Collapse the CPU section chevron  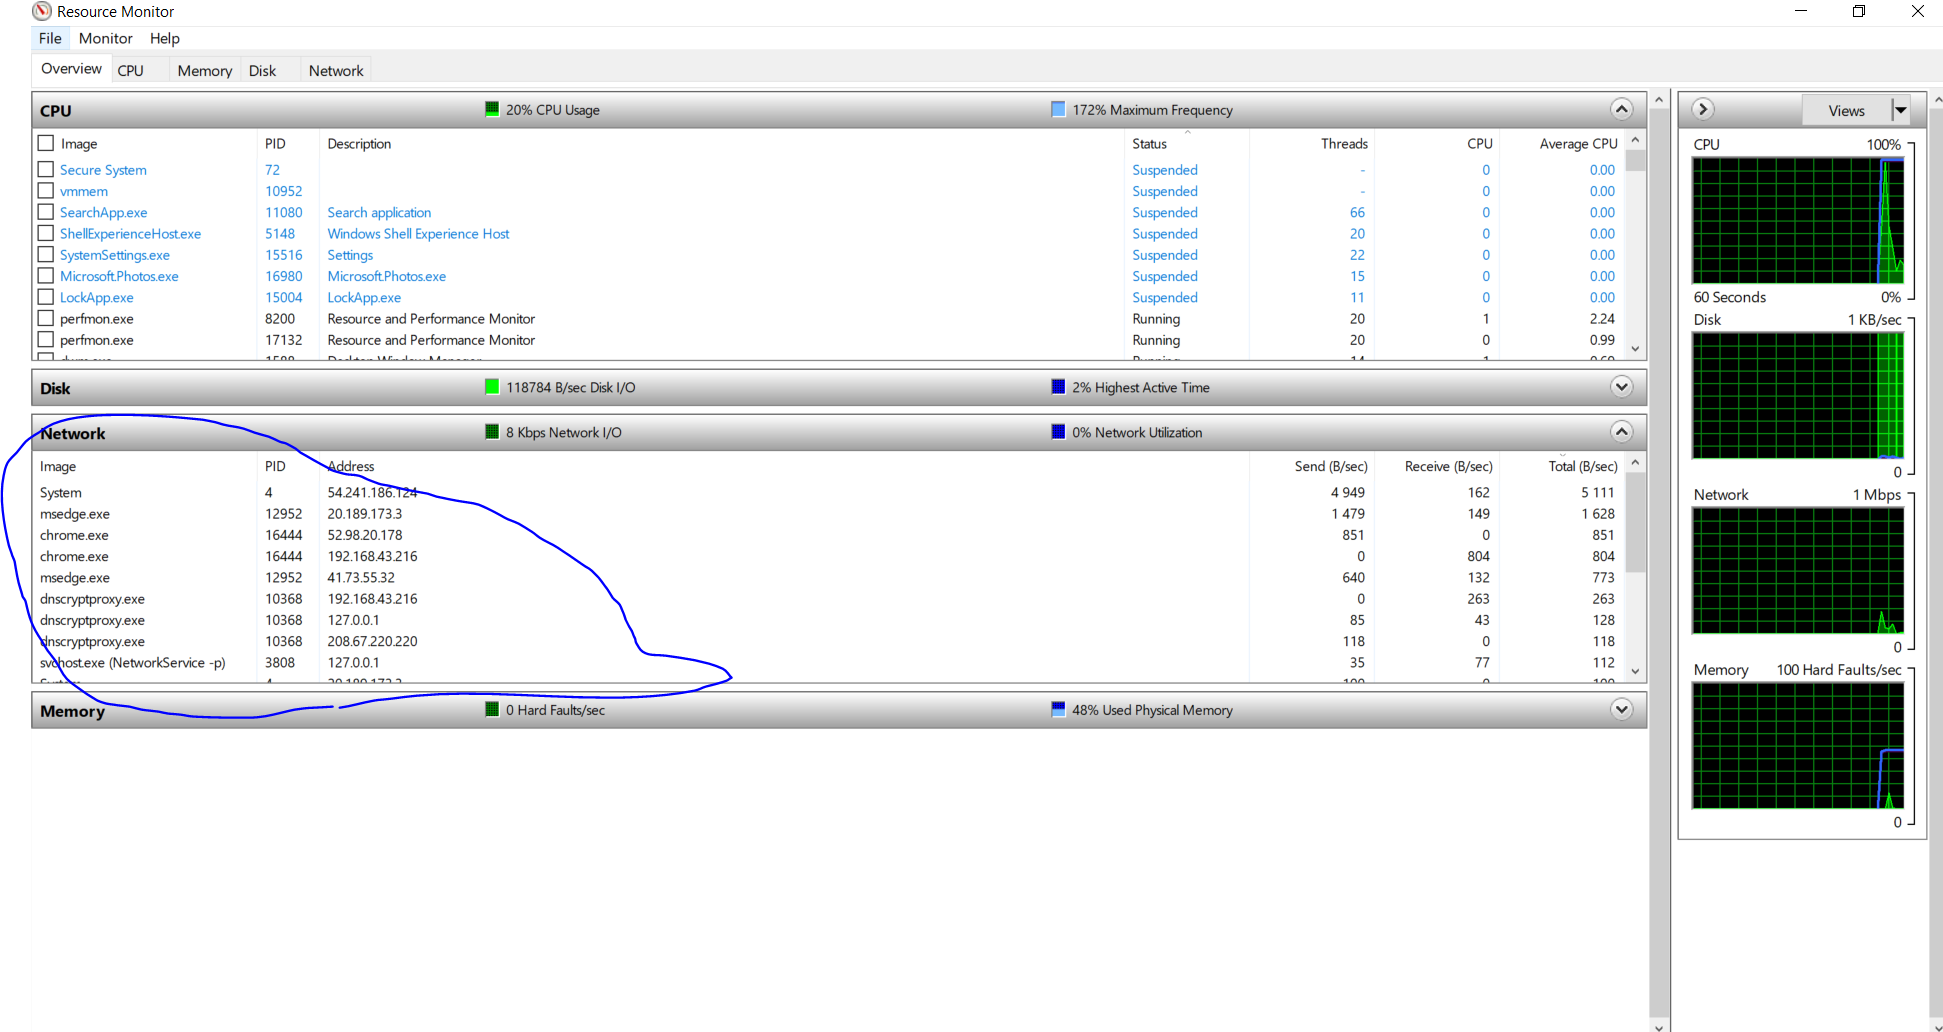pos(1622,109)
